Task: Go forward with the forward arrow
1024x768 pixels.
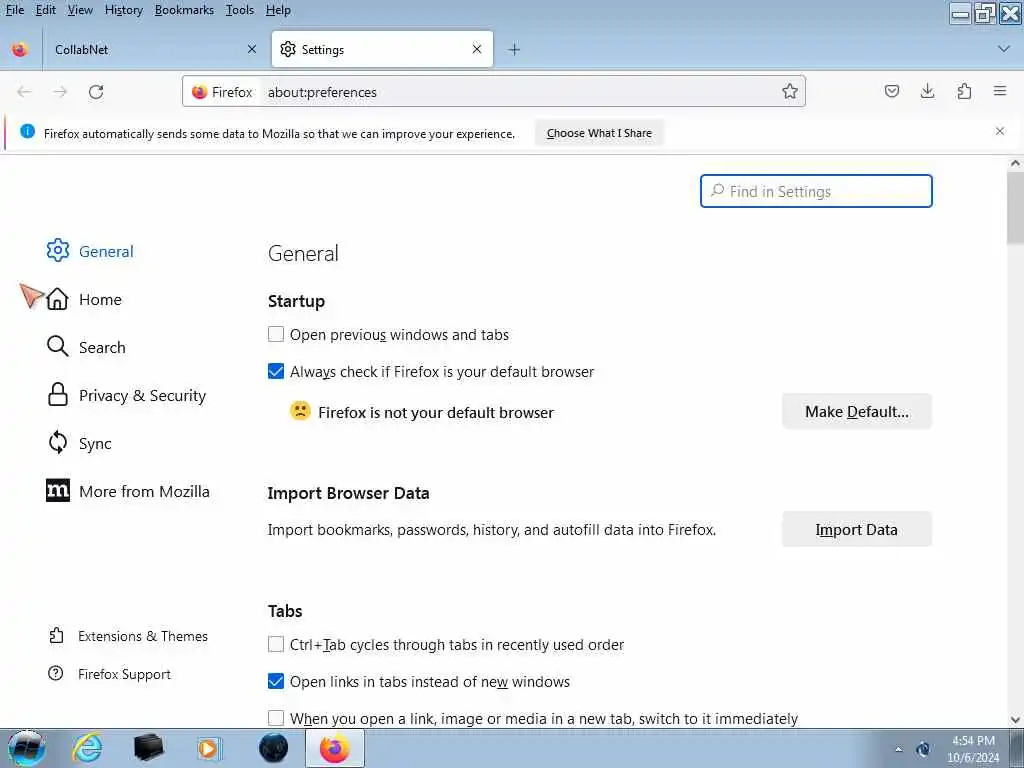Action: pos(60,92)
